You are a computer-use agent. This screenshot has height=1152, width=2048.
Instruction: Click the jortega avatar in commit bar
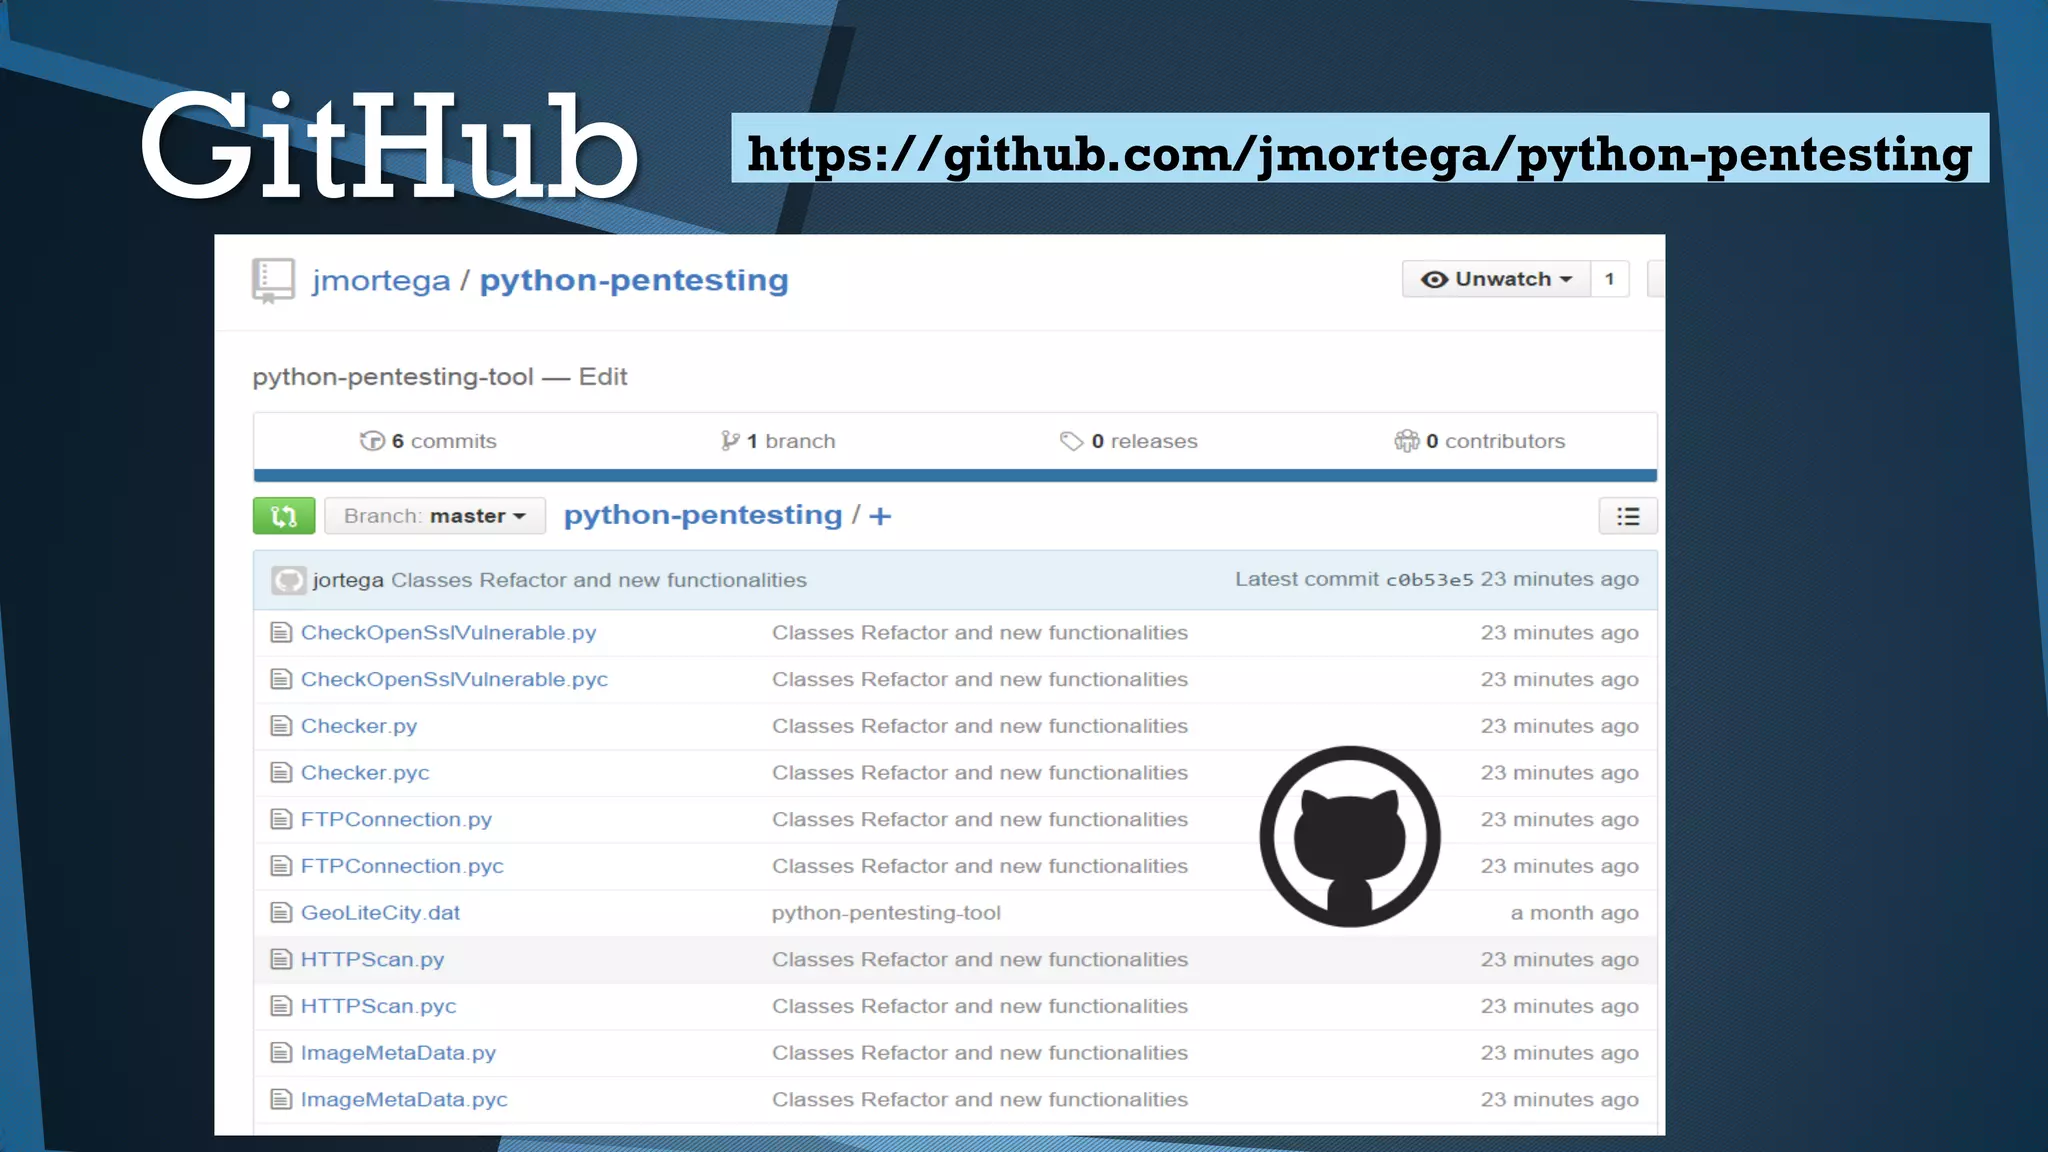pyautogui.click(x=289, y=580)
